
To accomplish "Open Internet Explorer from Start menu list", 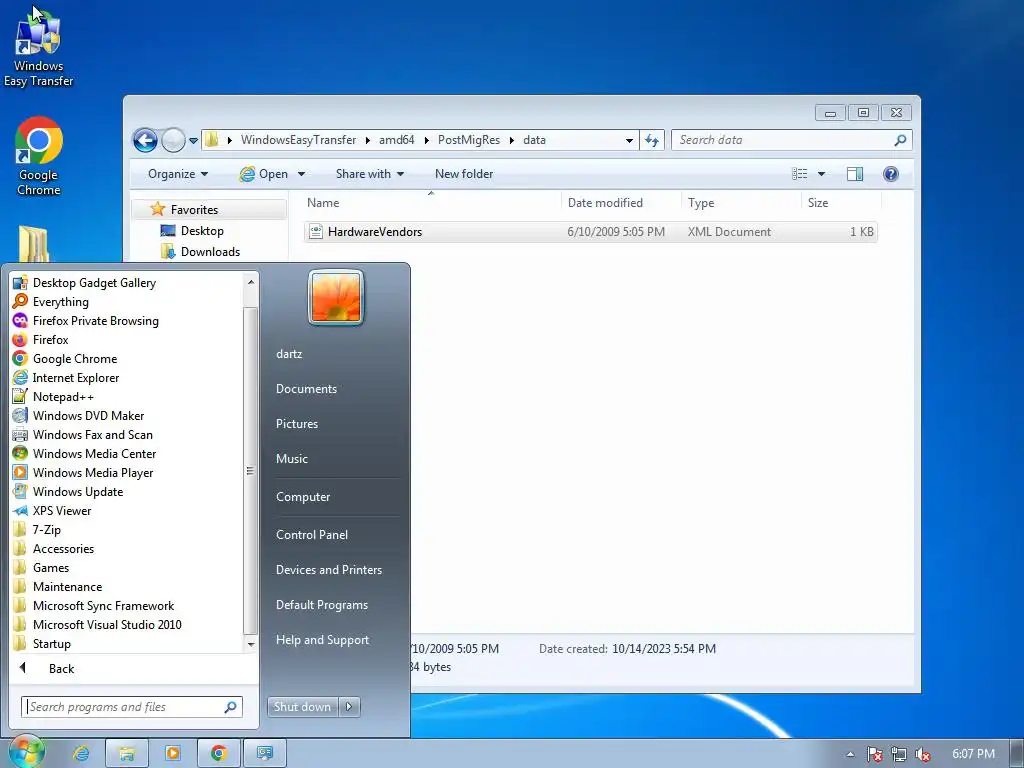I will (x=76, y=377).
